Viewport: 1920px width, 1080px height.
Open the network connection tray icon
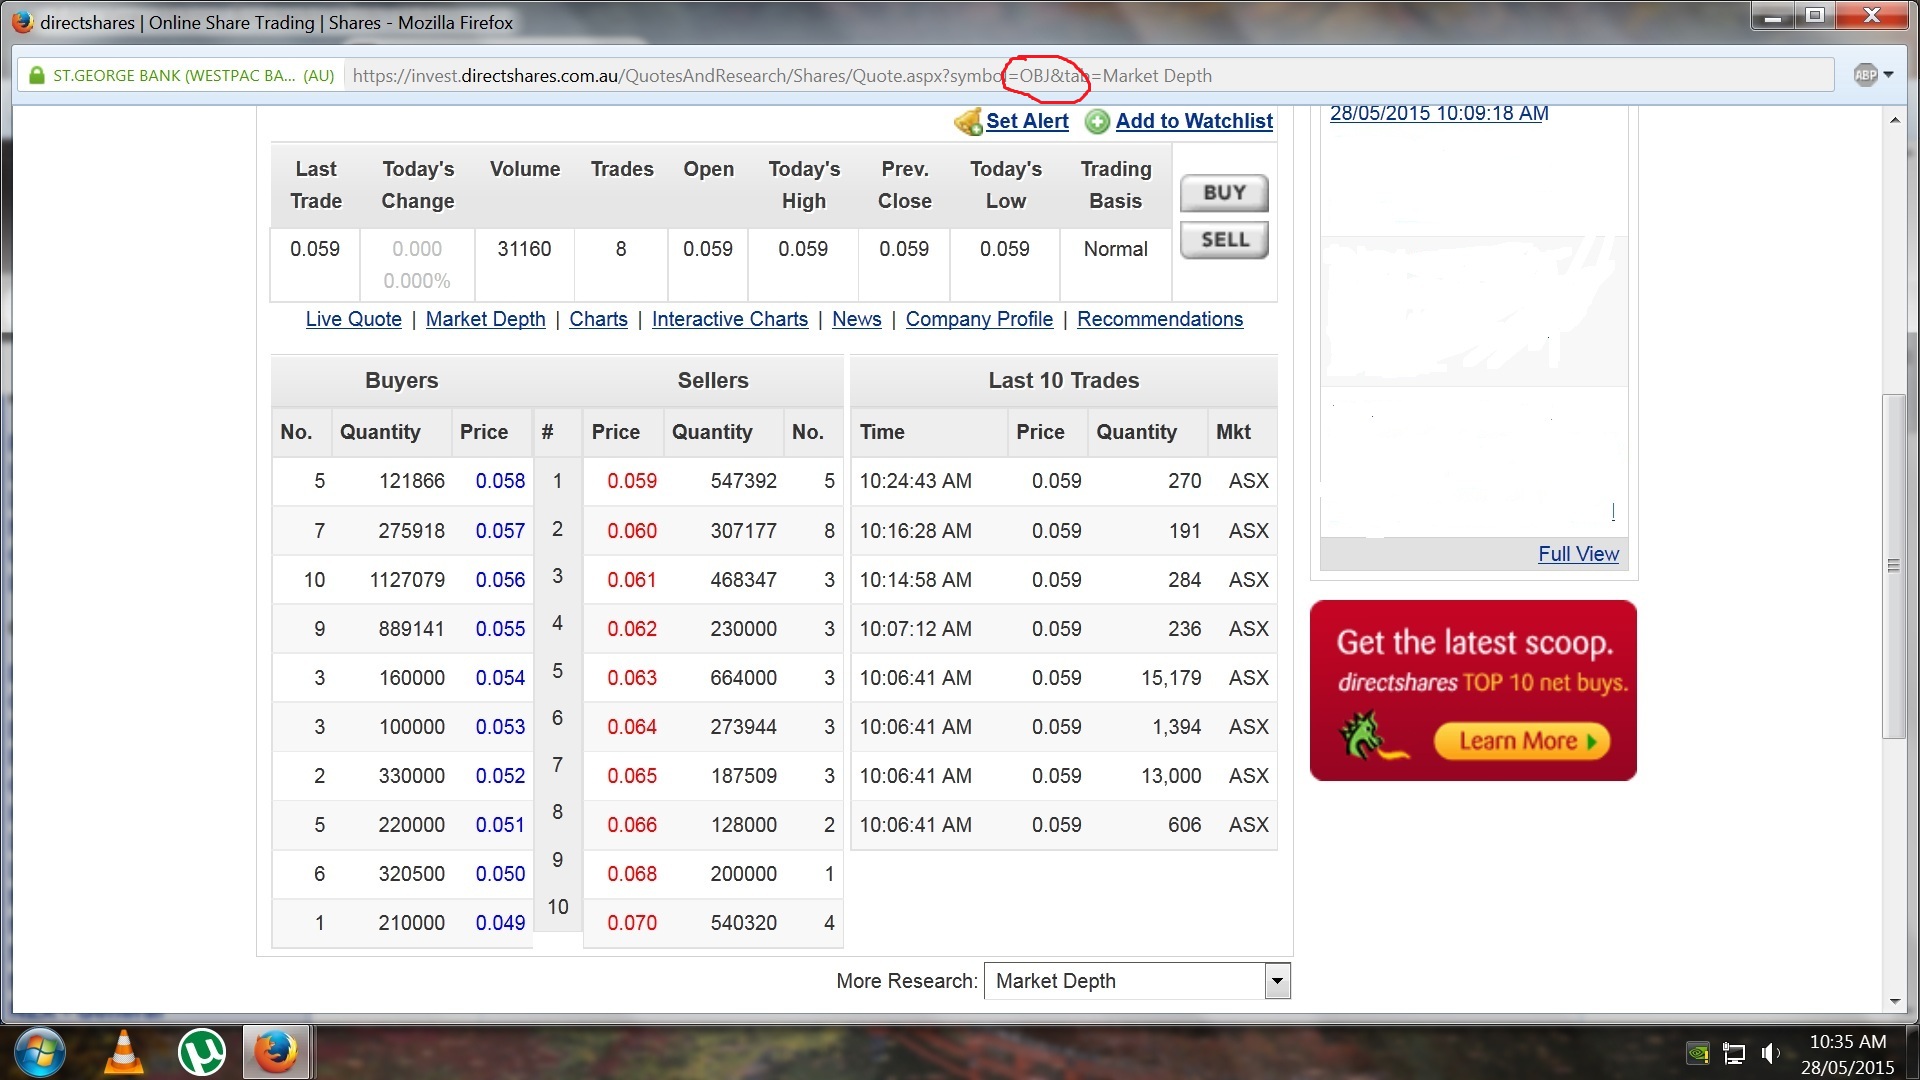point(1734,1053)
